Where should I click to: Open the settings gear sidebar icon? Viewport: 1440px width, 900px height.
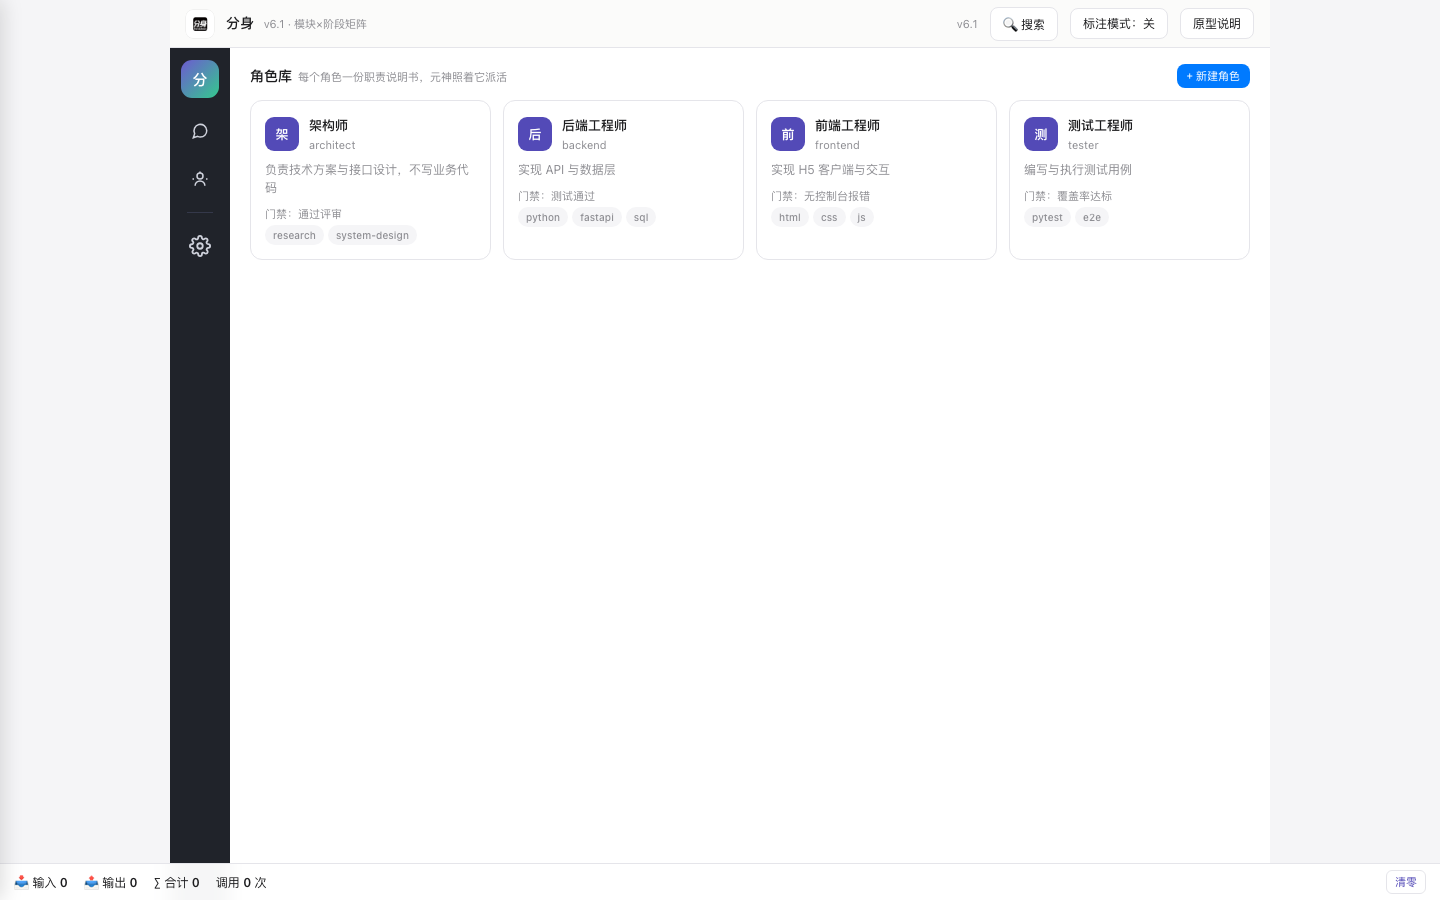tap(200, 246)
